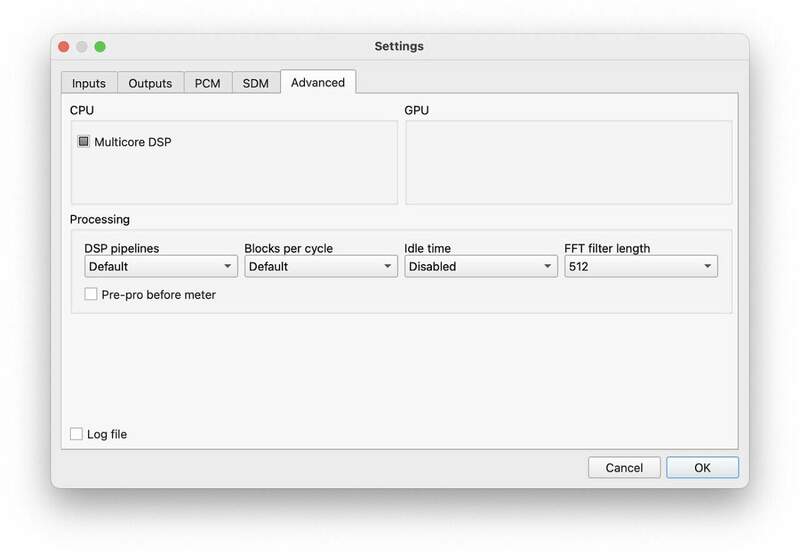800x555 pixels.
Task: Expand the FFT filter length dropdown
Action: pyautogui.click(x=640, y=267)
